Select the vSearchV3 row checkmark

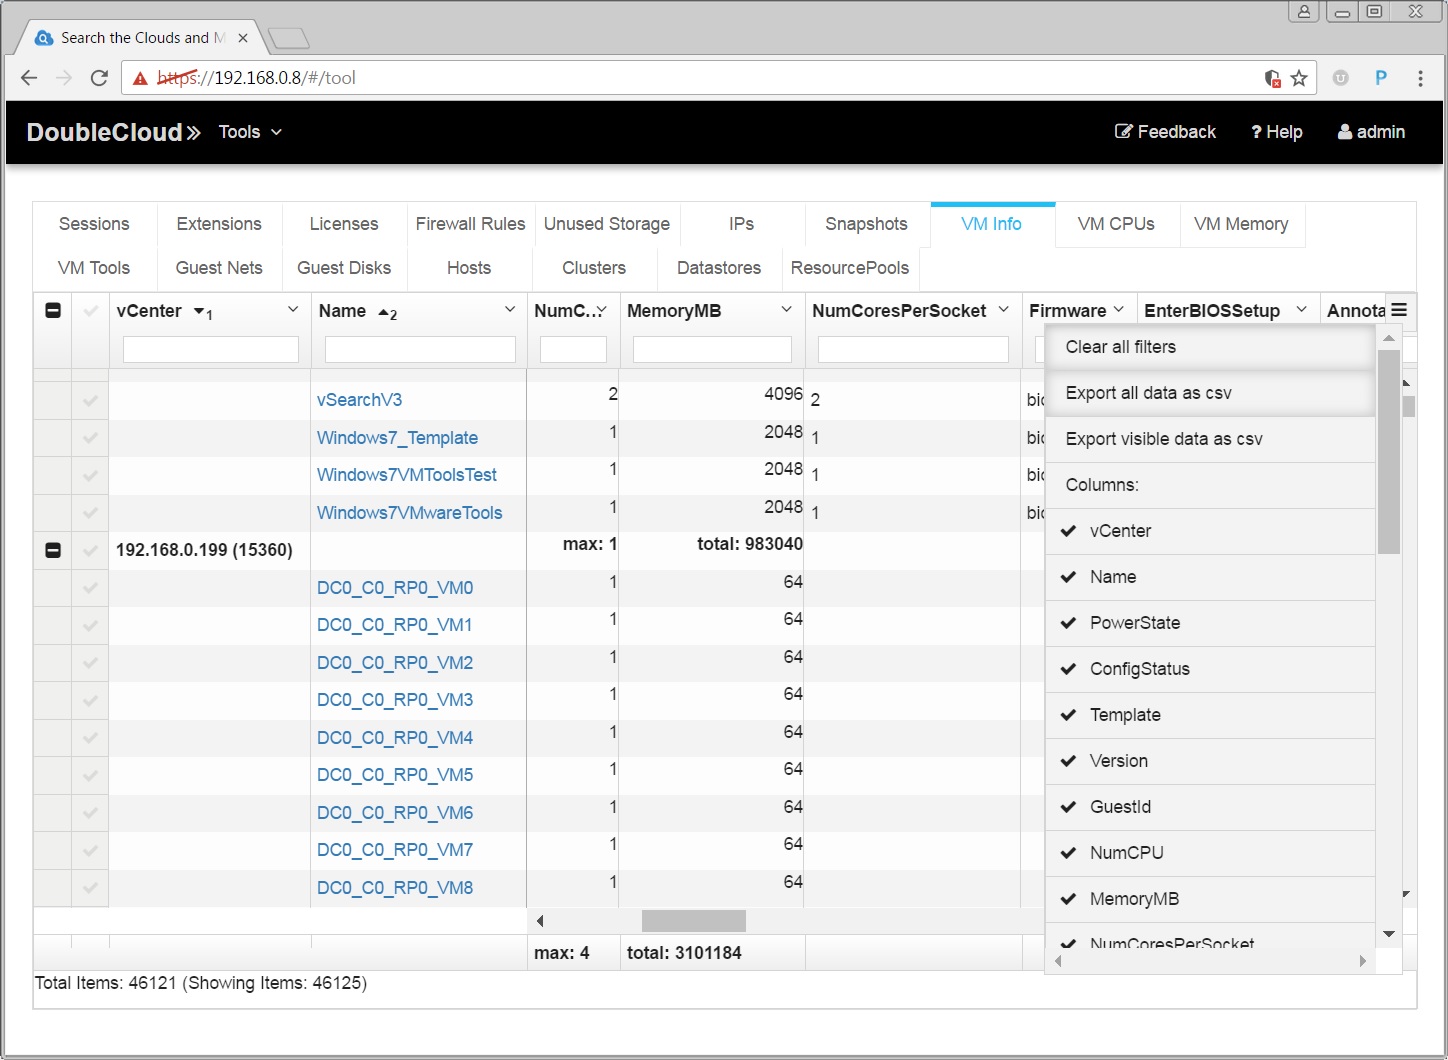coord(90,400)
